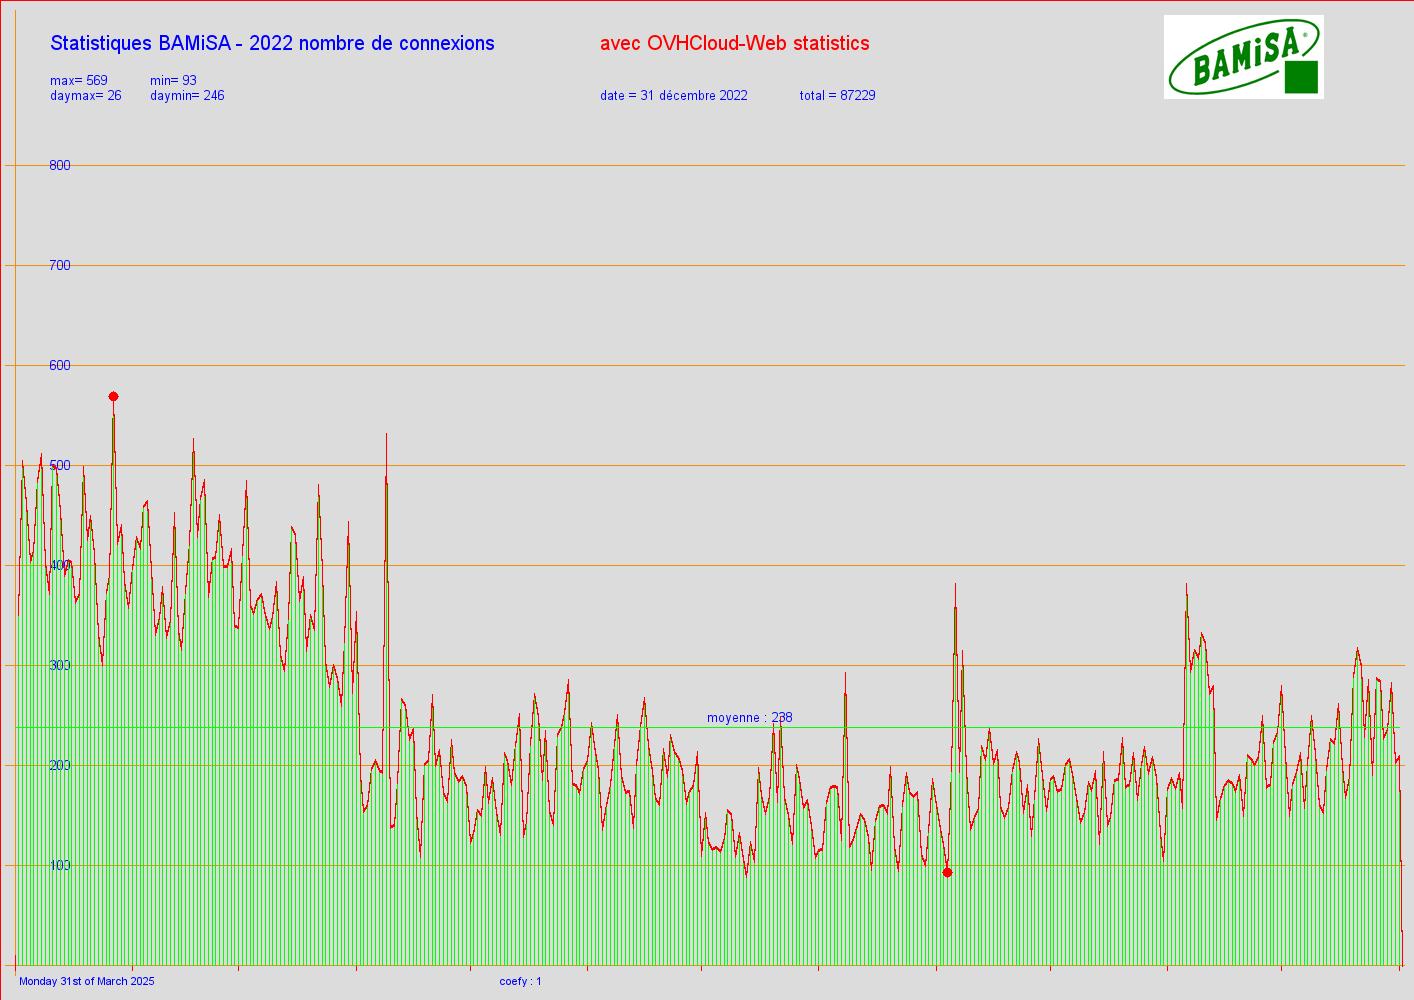This screenshot has height=1000, width=1414.
Task: Click the 'max= 569' label
Action: 79,80
